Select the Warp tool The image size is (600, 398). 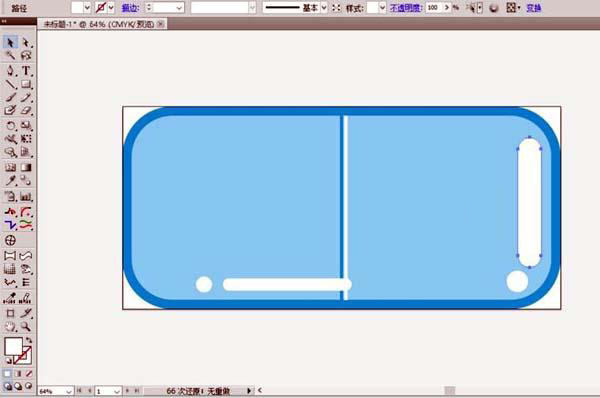10,139
